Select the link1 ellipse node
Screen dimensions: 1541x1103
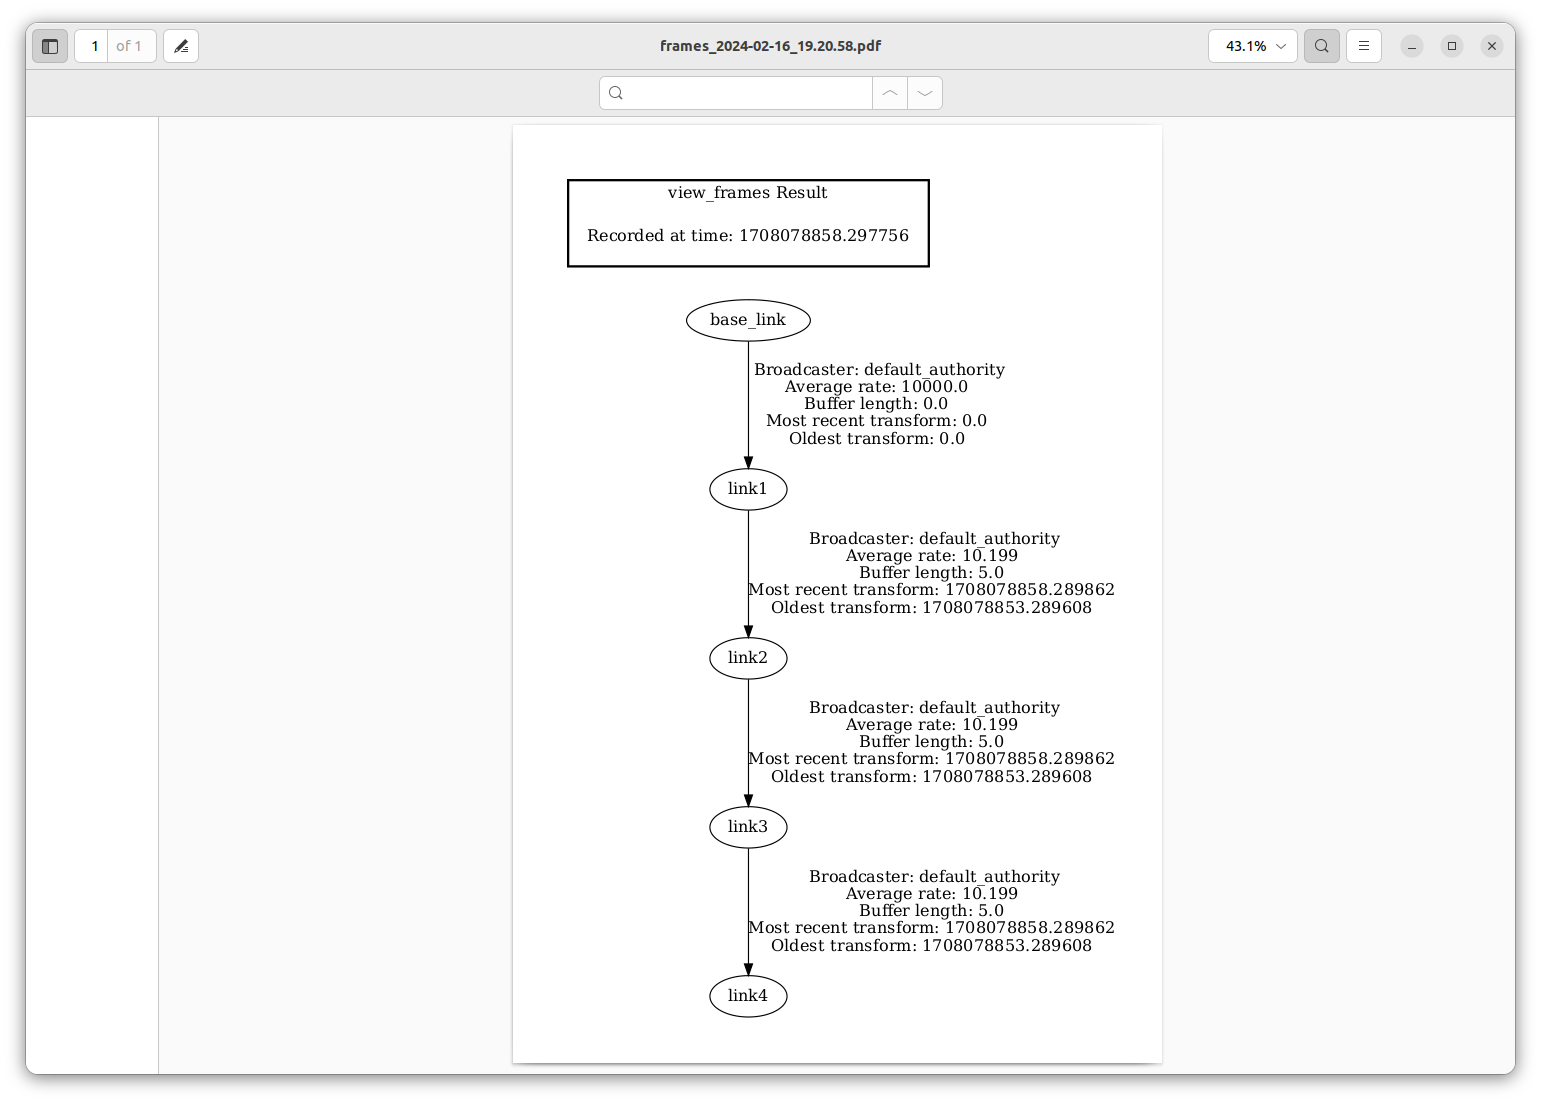(x=748, y=489)
